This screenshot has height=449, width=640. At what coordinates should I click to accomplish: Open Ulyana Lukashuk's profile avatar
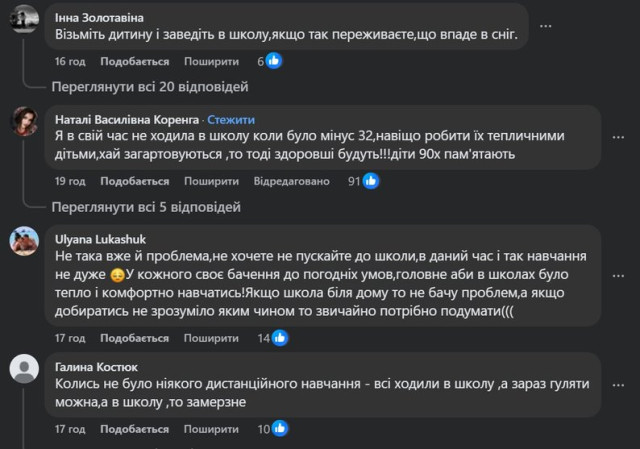24,240
